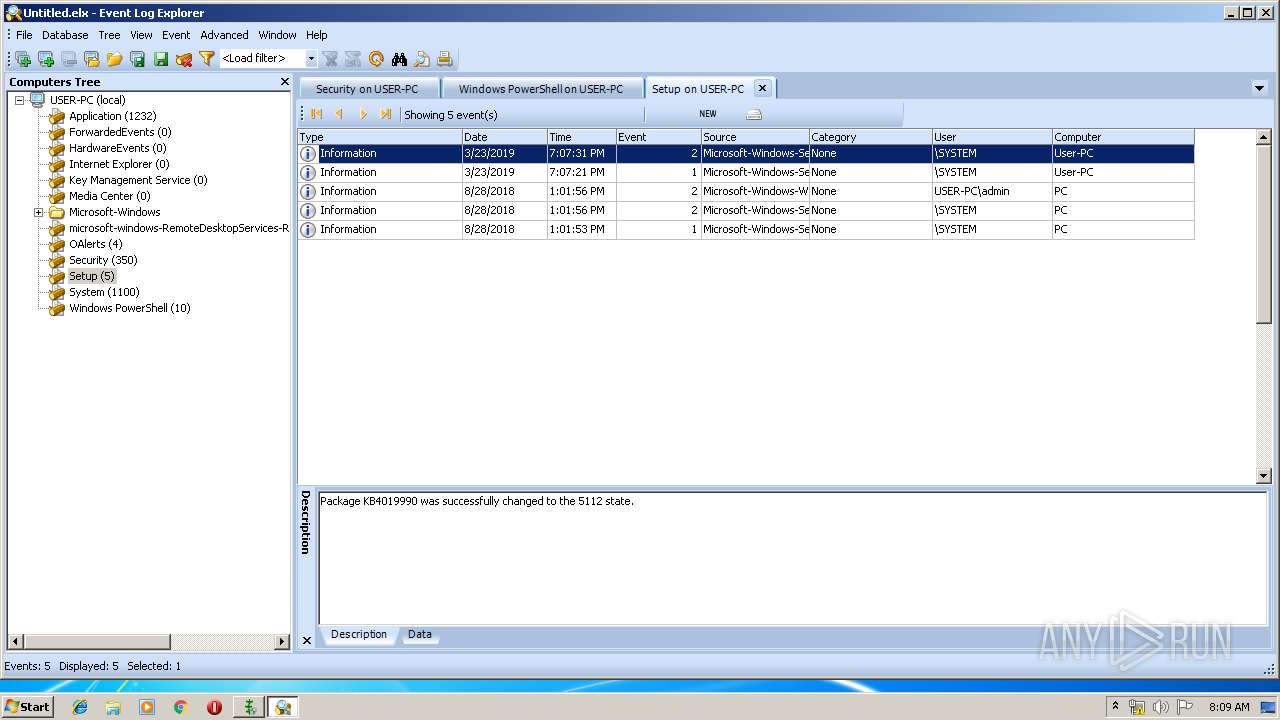
Task: Click the Refresh circular arrow toolbar icon
Action: (376, 59)
